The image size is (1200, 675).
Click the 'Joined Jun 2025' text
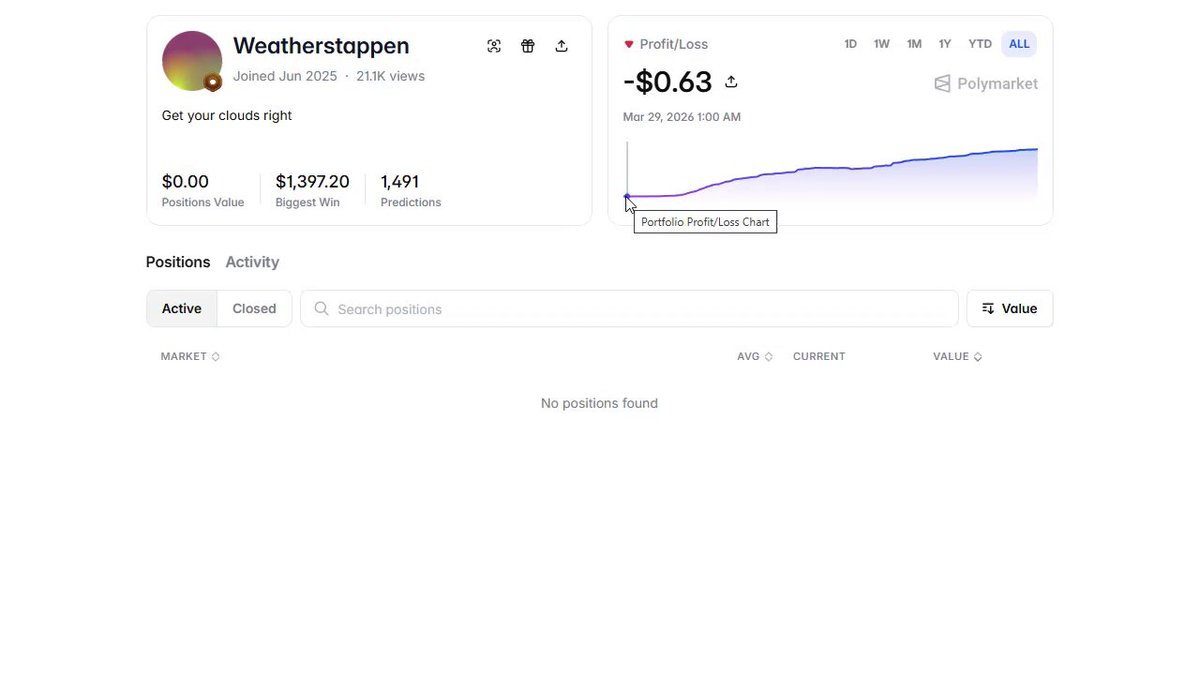285,76
